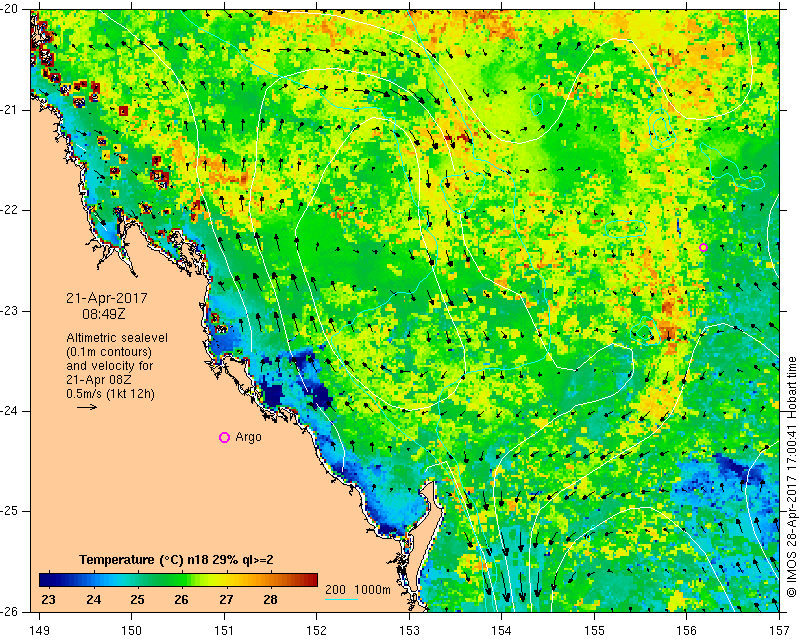Click the Argo legend marker circle
Image resolution: width=800 pixels, height=640 pixels.
pos(224,437)
